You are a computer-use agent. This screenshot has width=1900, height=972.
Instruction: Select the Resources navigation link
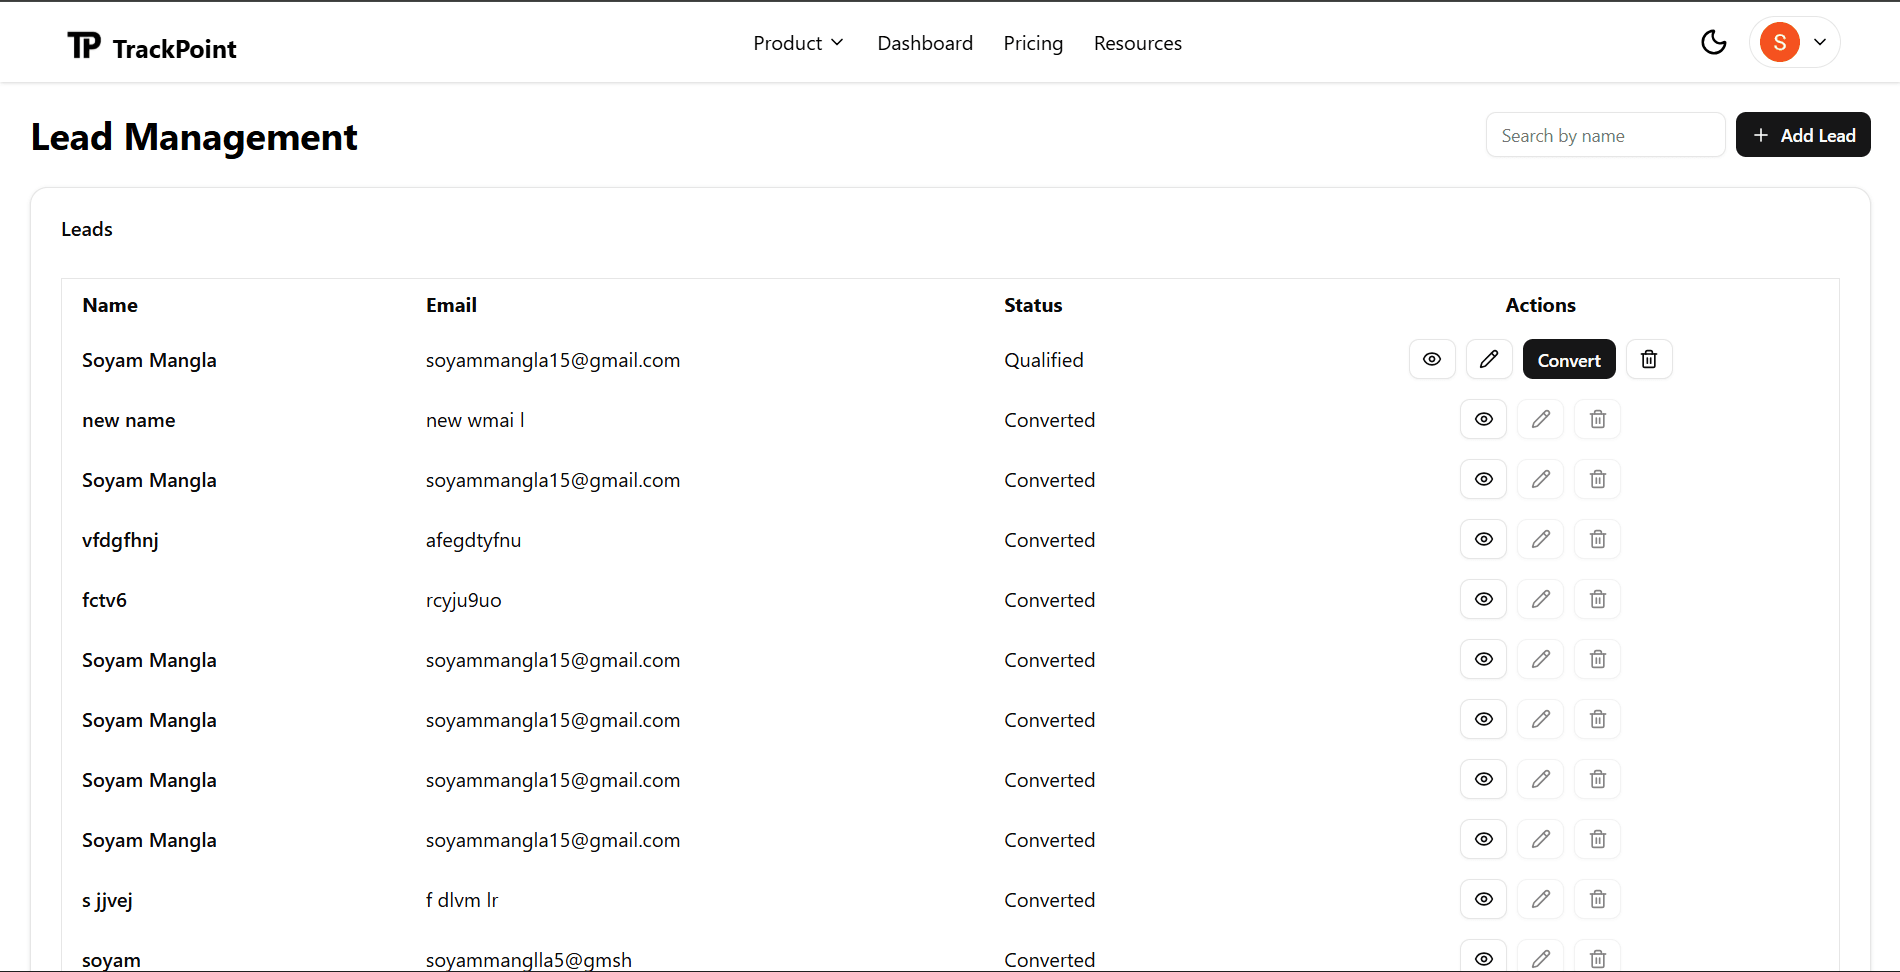tap(1137, 42)
